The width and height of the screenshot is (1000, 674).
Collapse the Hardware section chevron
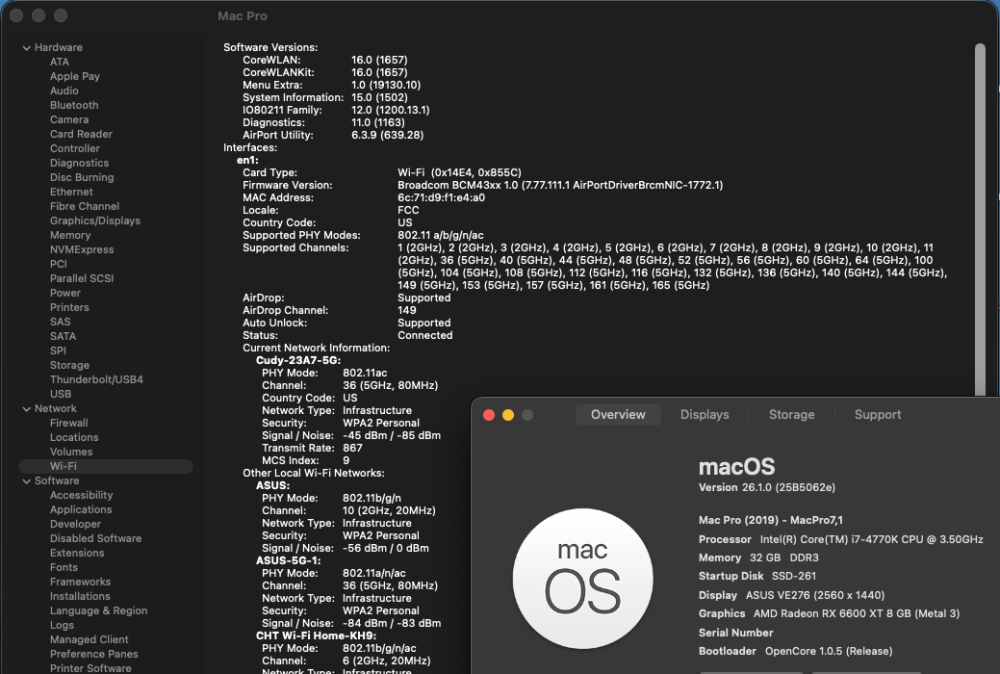[x=26, y=48]
